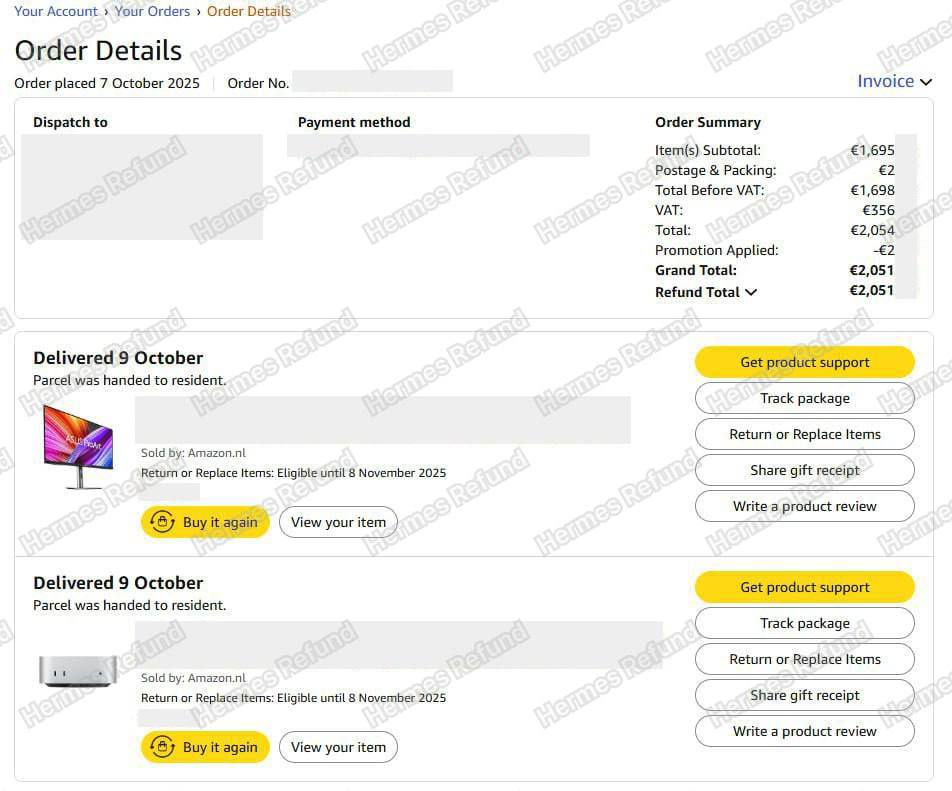952x791 pixels.
Task: Click Buy it again for the Mac mini
Action: tap(205, 747)
